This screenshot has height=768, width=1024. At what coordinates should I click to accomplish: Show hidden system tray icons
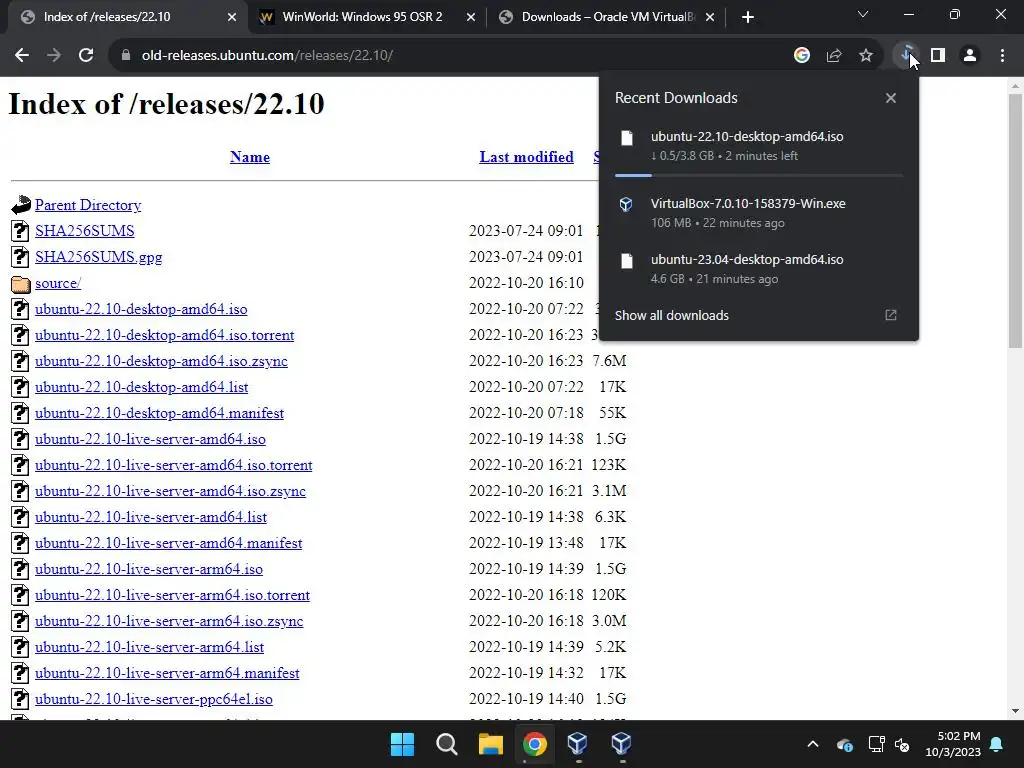coord(813,744)
